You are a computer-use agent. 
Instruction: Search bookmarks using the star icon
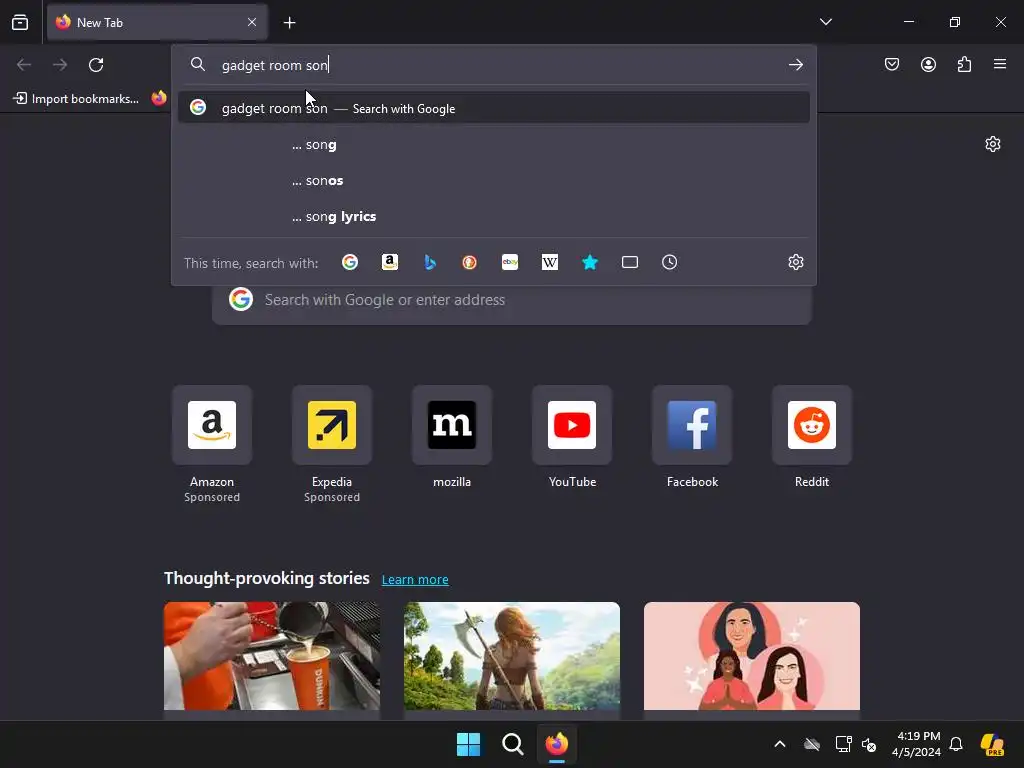click(x=590, y=263)
